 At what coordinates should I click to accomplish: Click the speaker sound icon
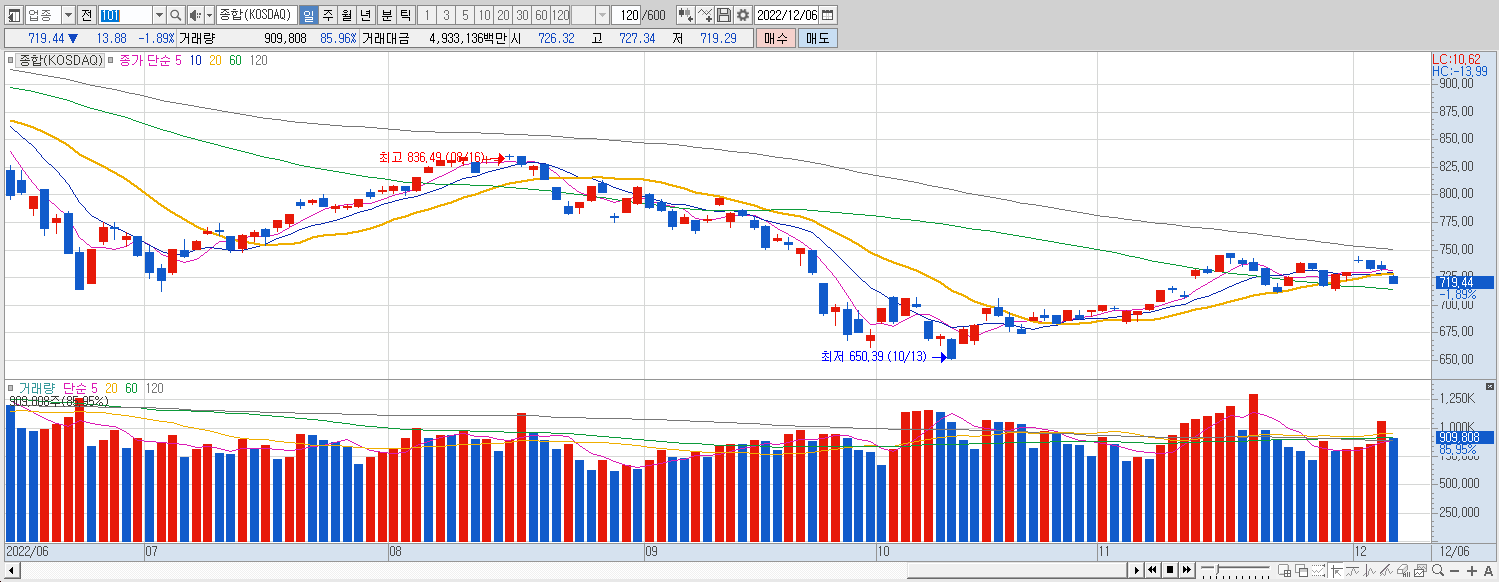pyautogui.click(x=195, y=15)
